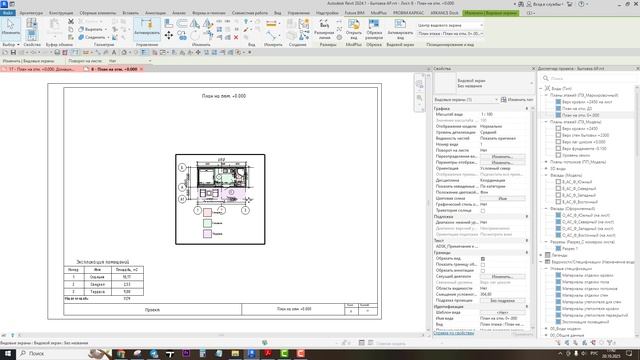The width and height of the screenshot is (640, 360).
Task: Select 'План на отм. 0+.000' in Project Browser
Action: 580,115
